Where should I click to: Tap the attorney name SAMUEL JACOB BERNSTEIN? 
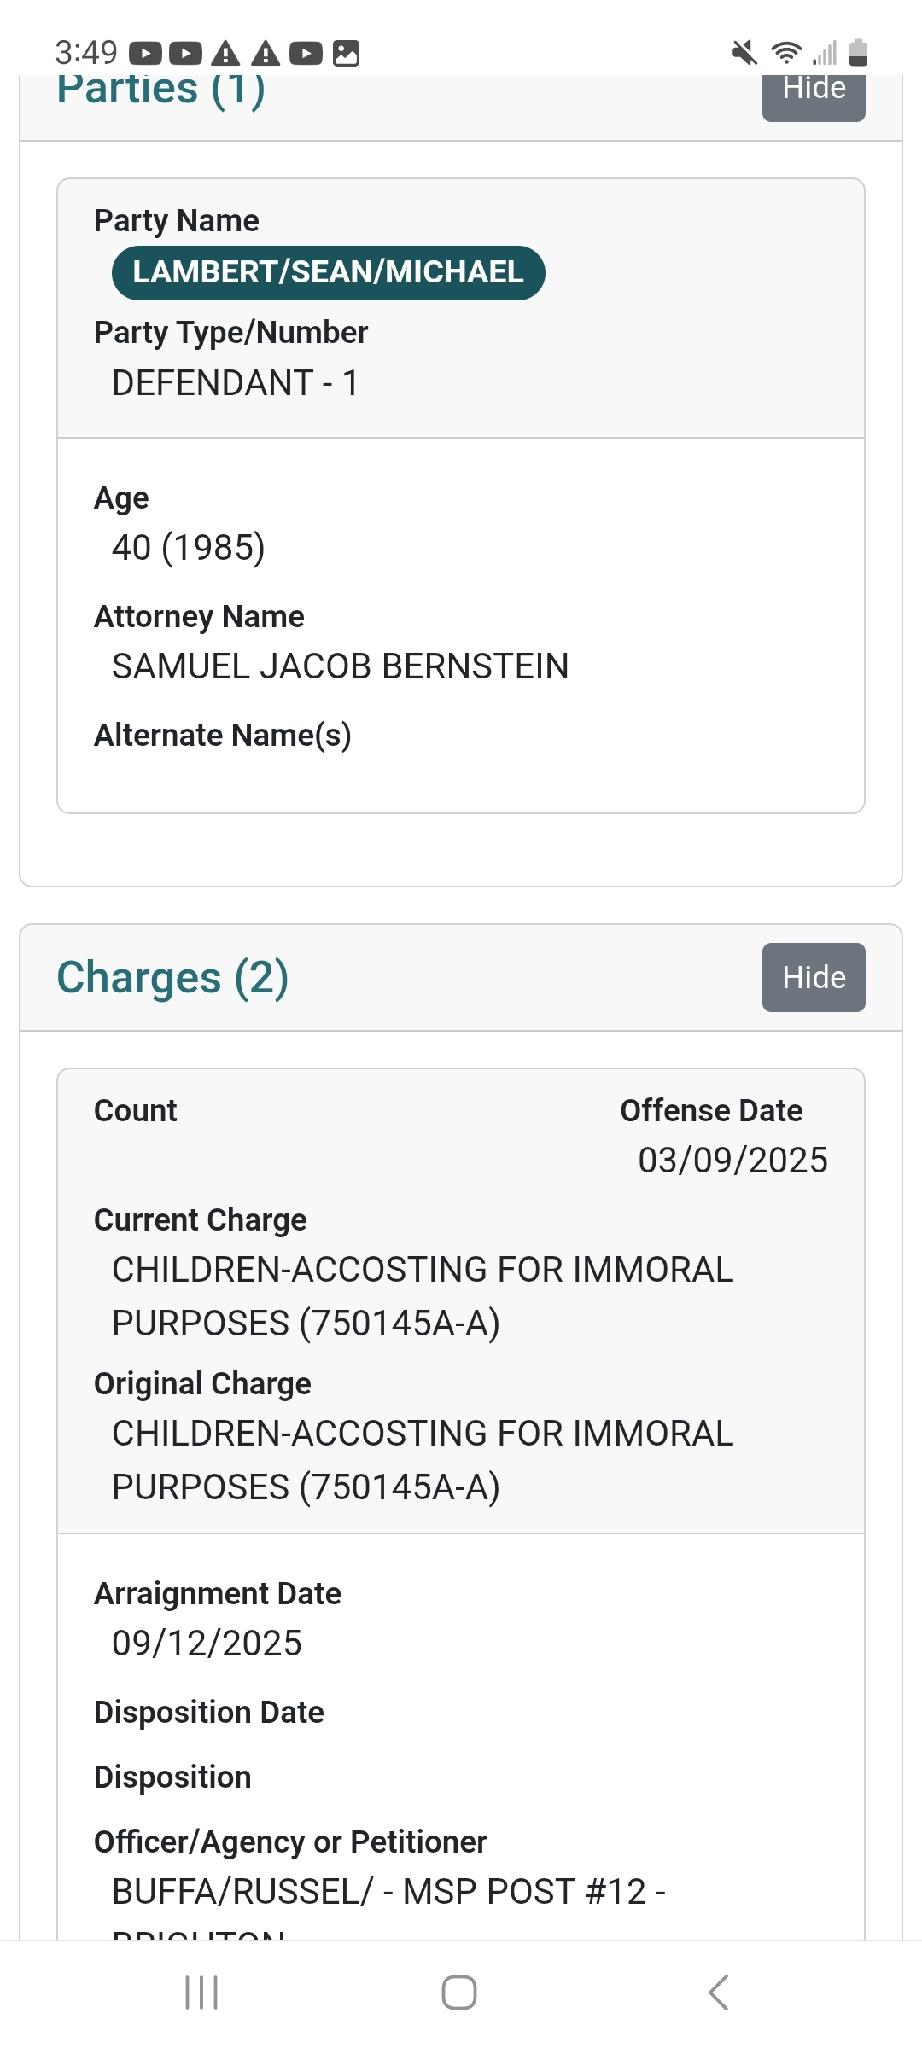click(340, 666)
